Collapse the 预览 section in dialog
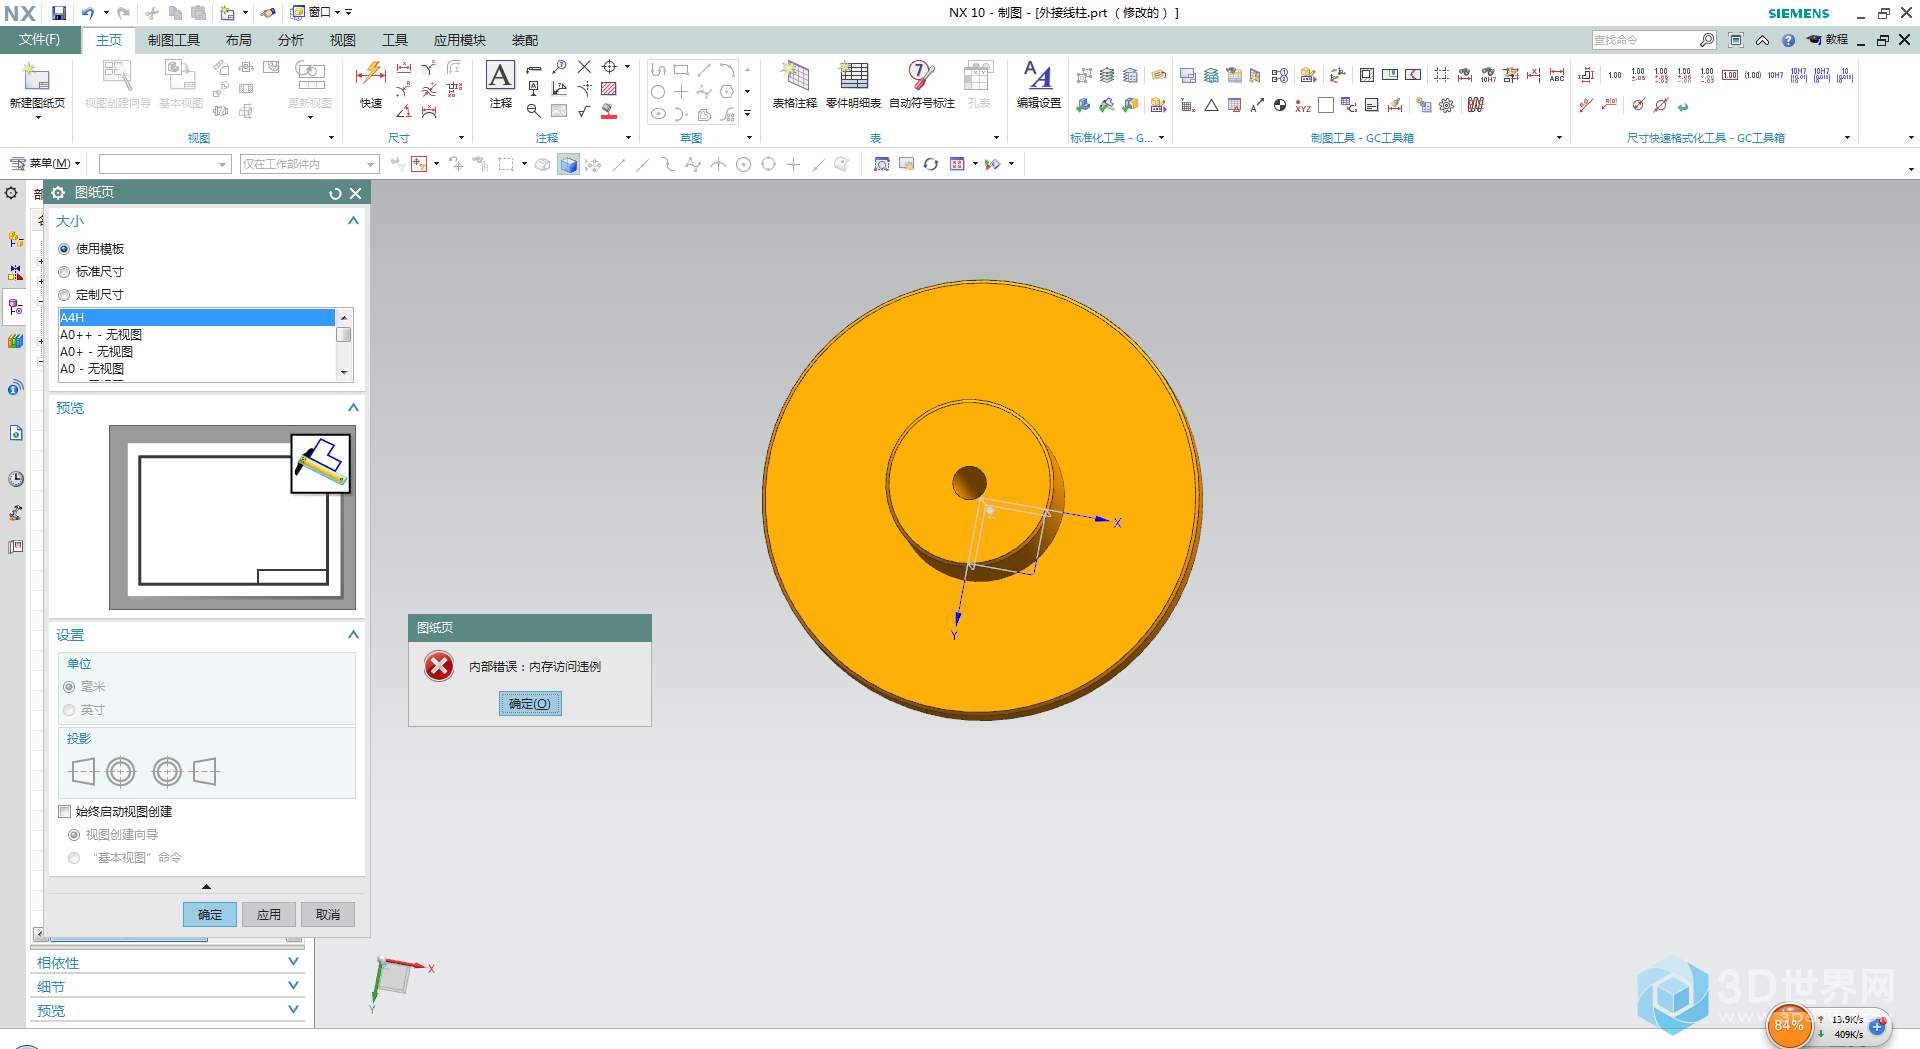The height and width of the screenshot is (1049, 1920). point(353,408)
